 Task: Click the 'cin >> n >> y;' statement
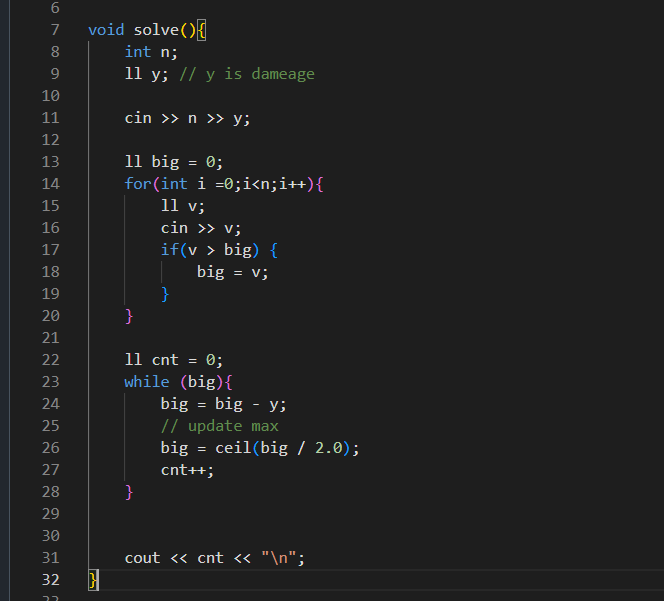tap(187, 117)
